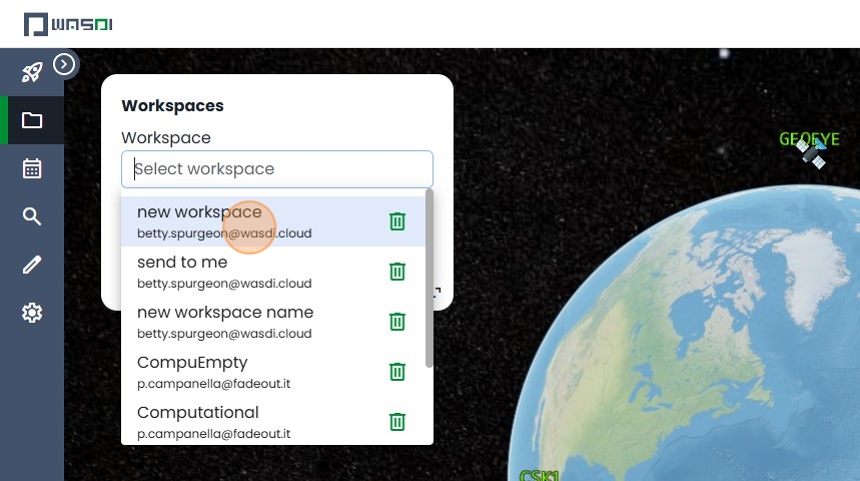Delete the Computational workspace
Screen dimensions: 860x481
(x=397, y=422)
